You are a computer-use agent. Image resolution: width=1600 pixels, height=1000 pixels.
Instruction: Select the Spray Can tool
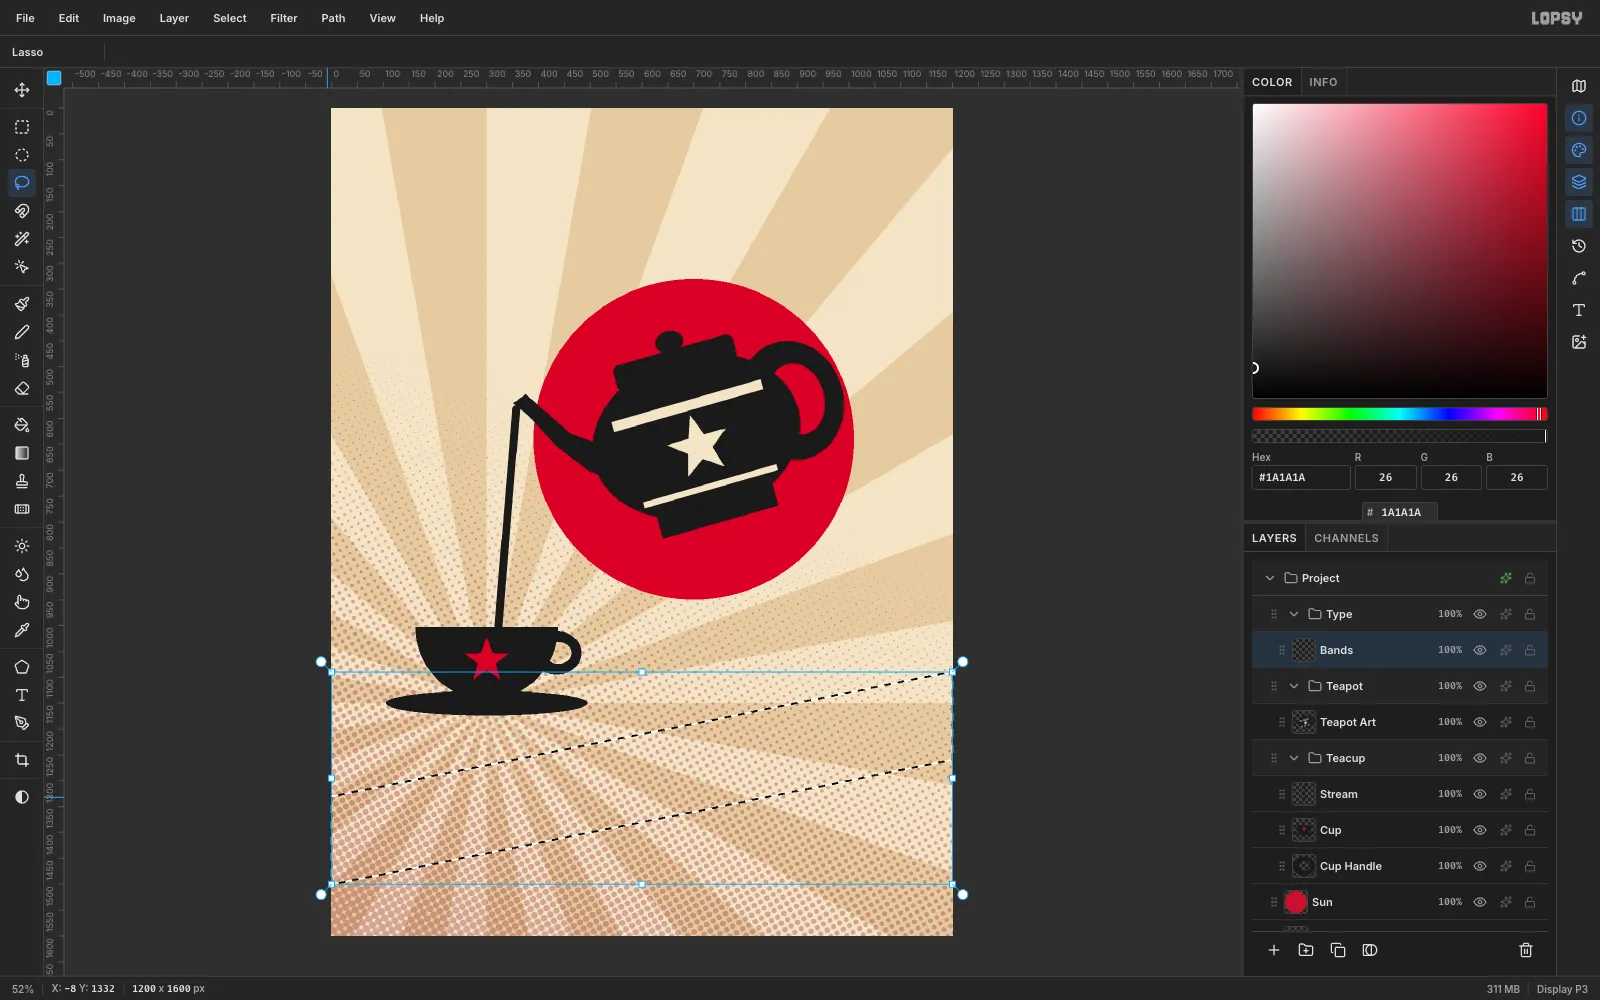point(22,360)
